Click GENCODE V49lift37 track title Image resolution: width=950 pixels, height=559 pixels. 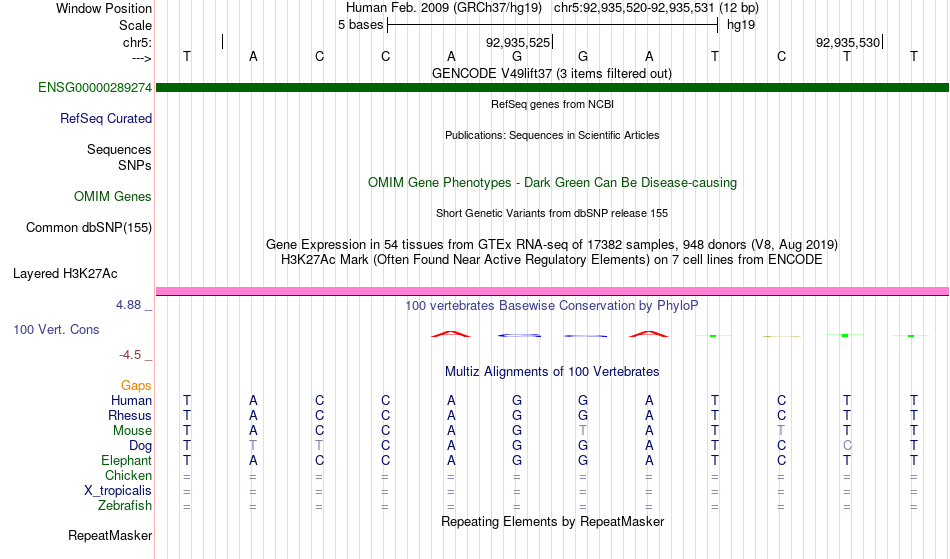(x=551, y=73)
